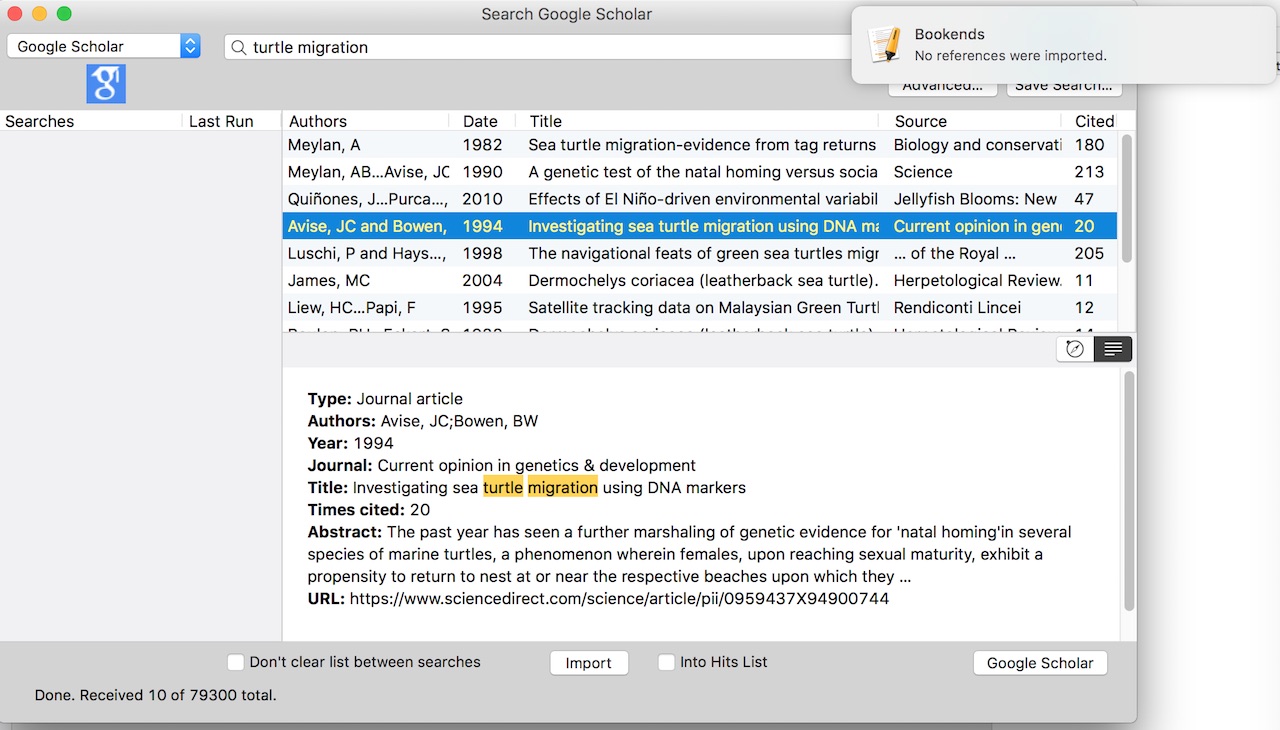Click the Journal line in details pane
Viewport: 1280px width, 730px height.
click(x=502, y=466)
